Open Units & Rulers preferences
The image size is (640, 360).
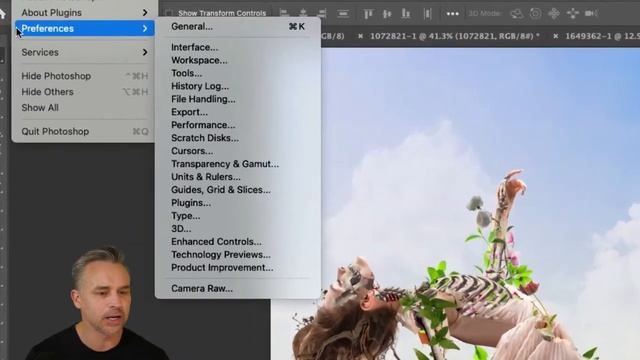pyautogui.click(x=238, y=177)
